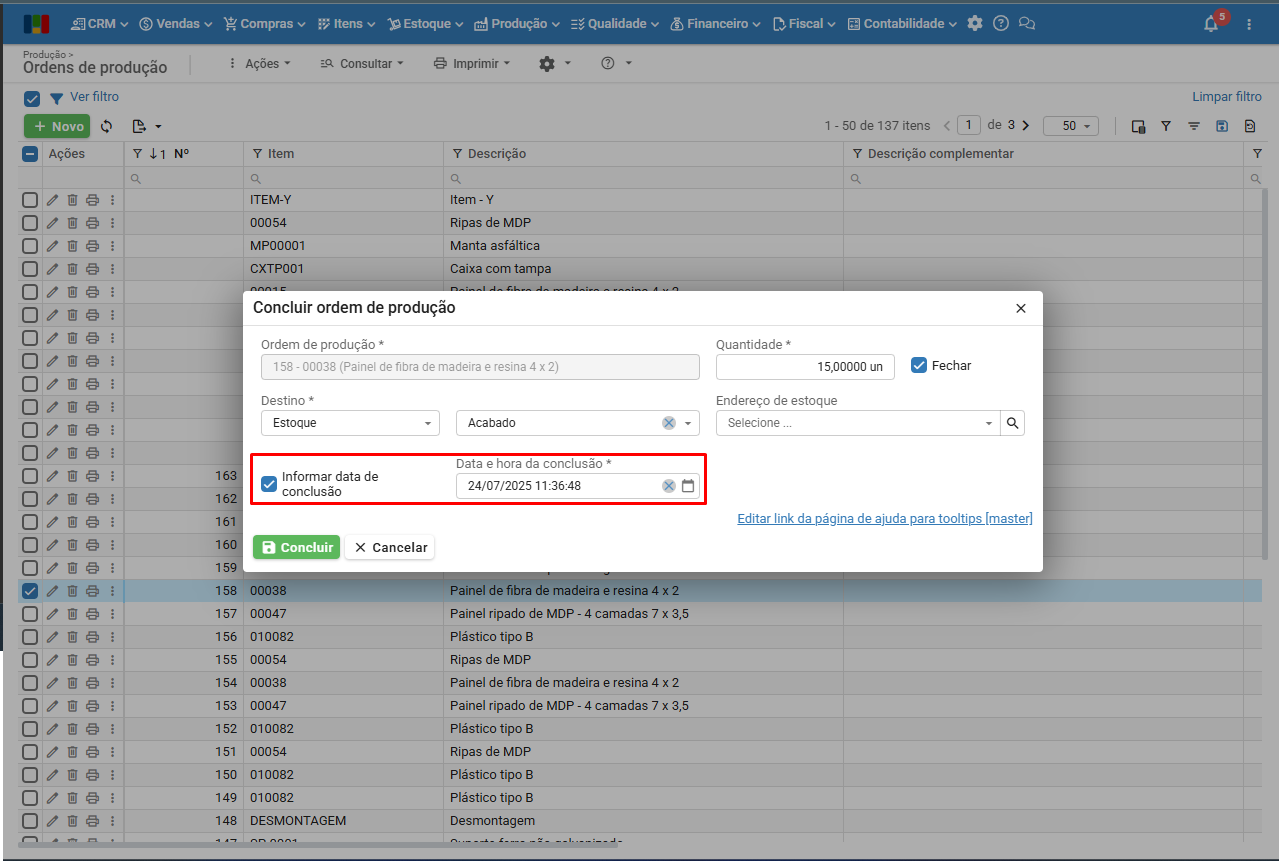The width and height of the screenshot is (1279, 861).
Task: Open the Destino Estoque dropdown
Action: point(350,423)
